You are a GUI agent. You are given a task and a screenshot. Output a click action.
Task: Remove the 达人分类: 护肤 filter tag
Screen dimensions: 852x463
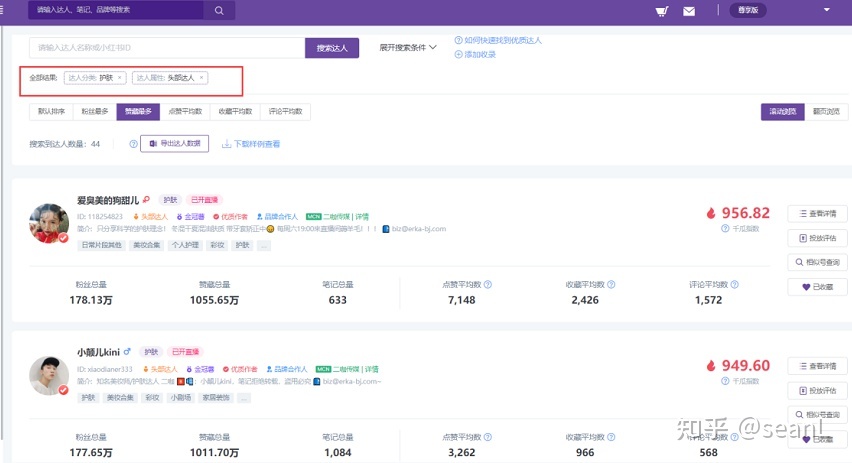click(x=120, y=77)
